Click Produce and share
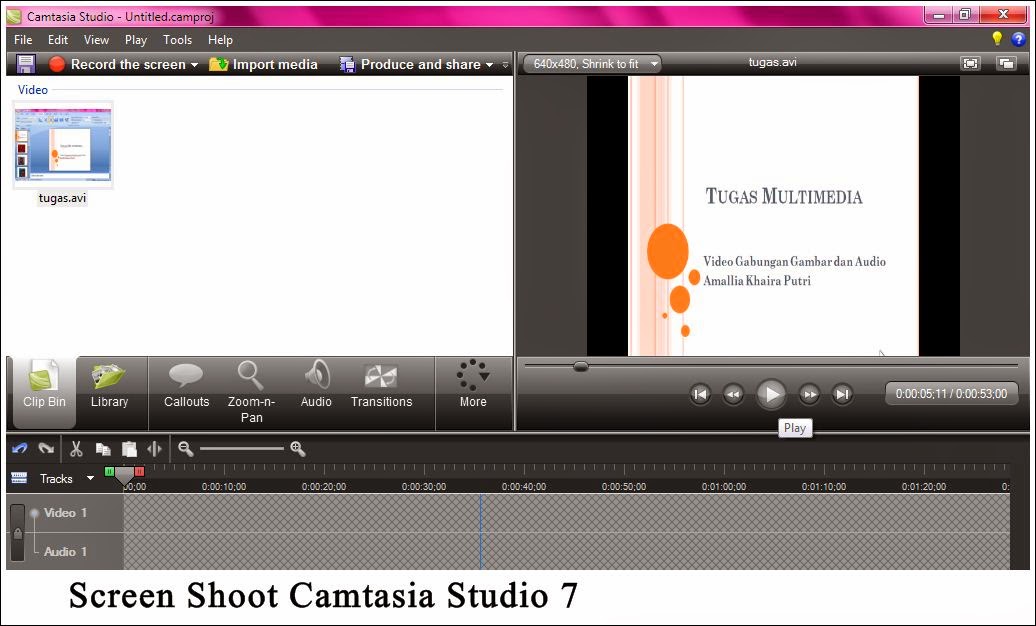The width and height of the screenshot is (1036, 626). (410, 64)
